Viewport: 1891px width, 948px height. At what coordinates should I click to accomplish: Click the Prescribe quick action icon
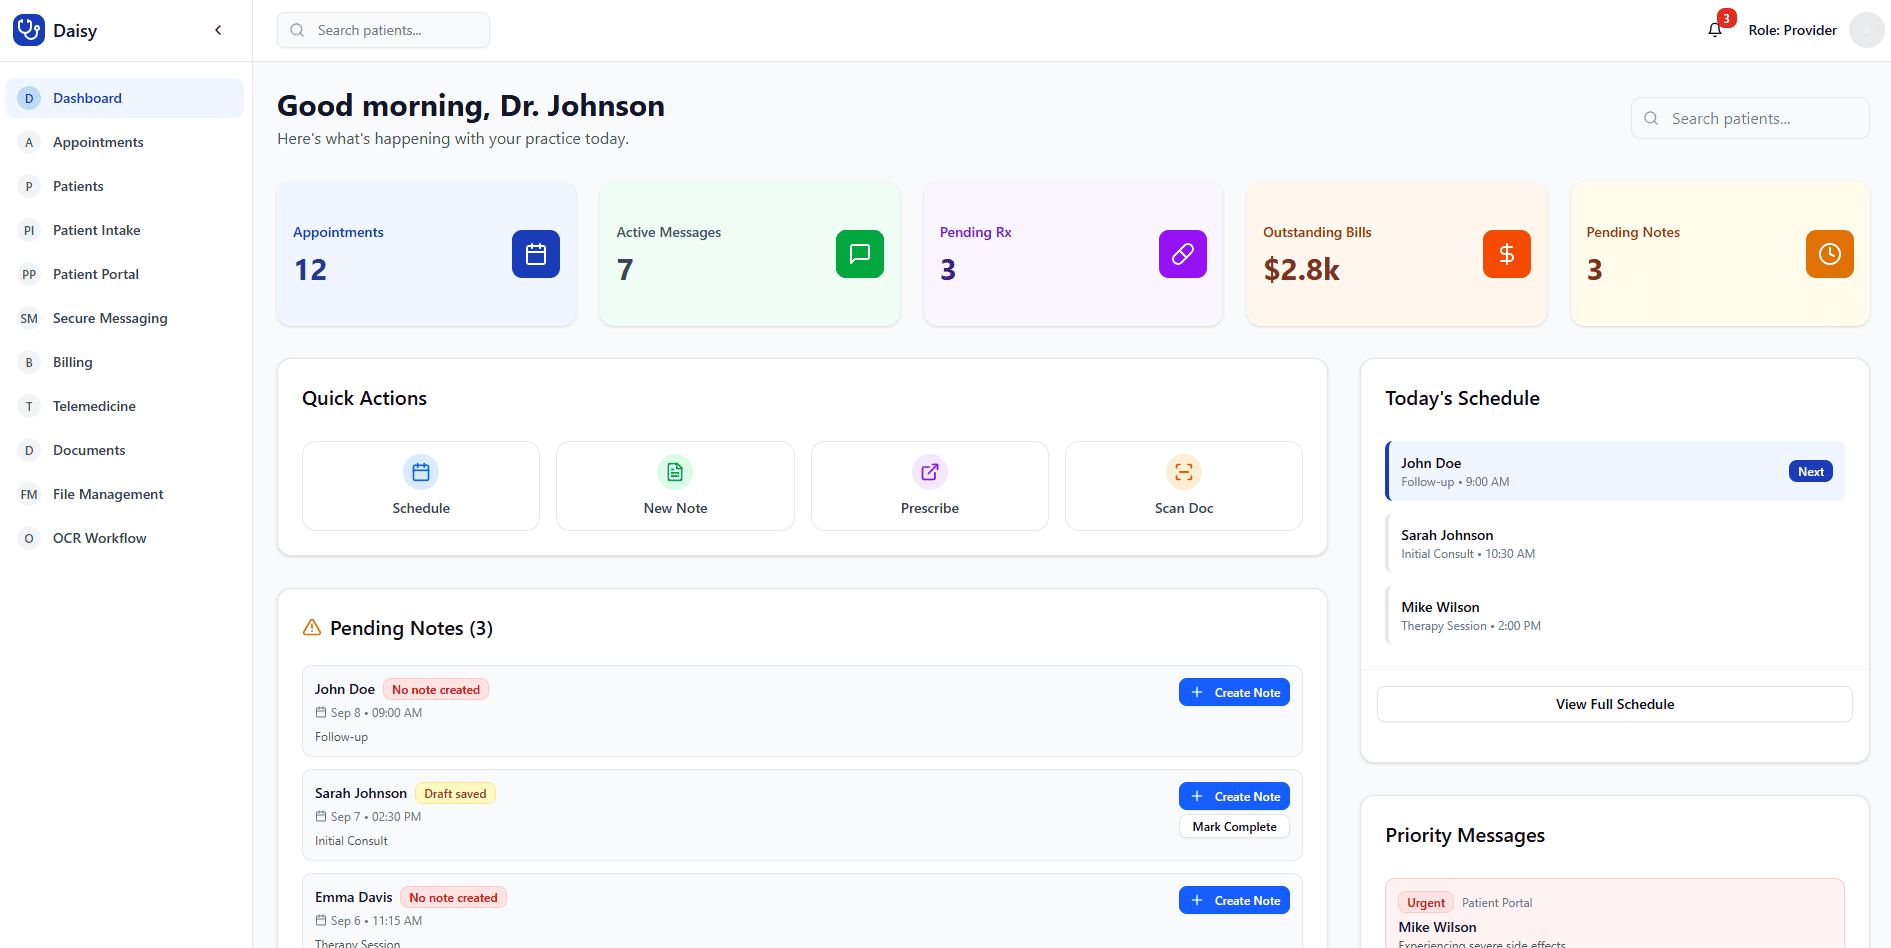click(929, 471)
